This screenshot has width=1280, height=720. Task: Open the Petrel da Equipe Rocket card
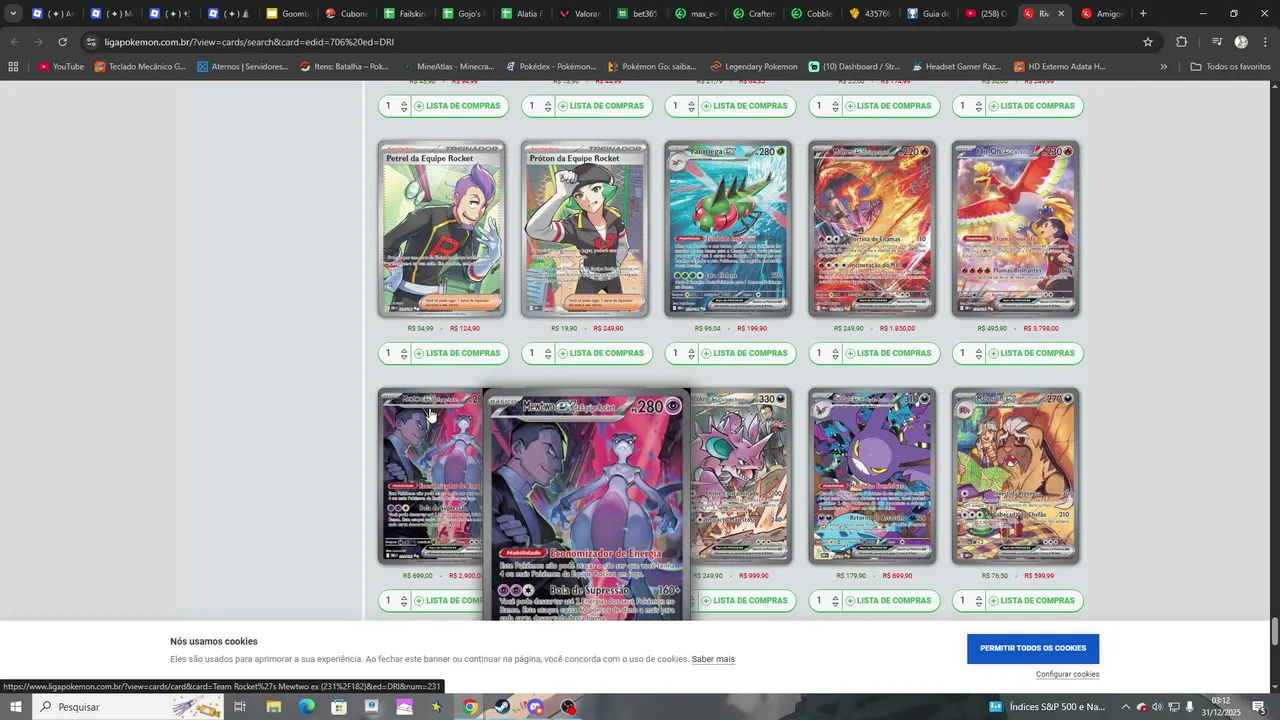442,229
